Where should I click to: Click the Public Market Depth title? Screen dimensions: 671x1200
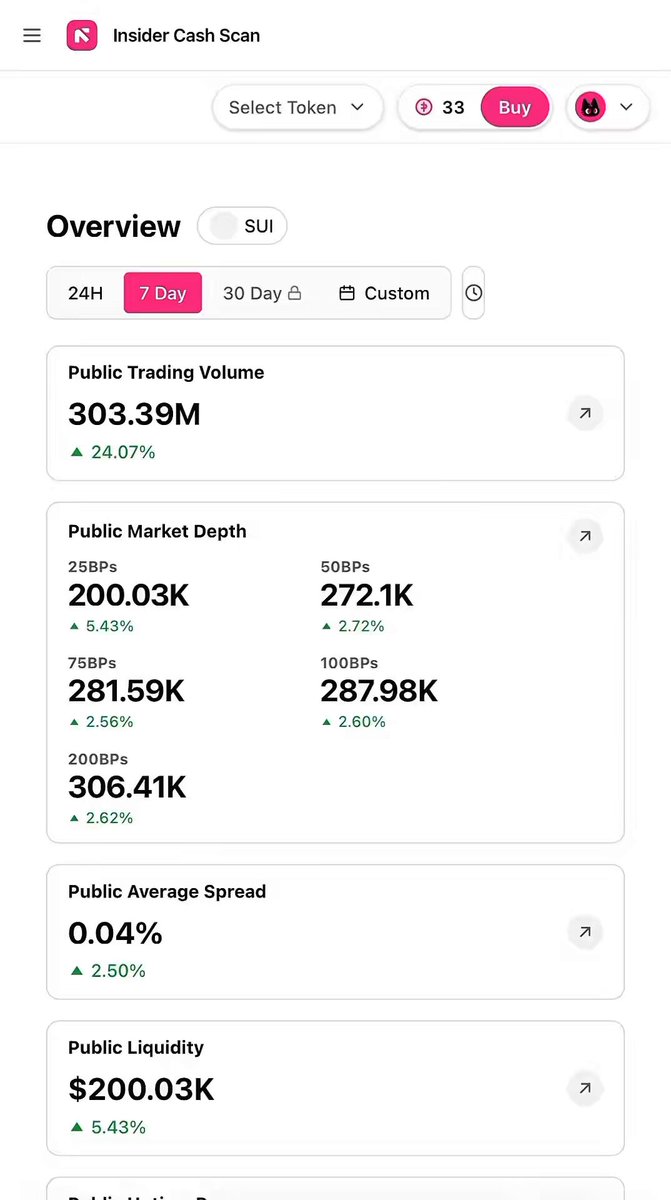(157, 531)
